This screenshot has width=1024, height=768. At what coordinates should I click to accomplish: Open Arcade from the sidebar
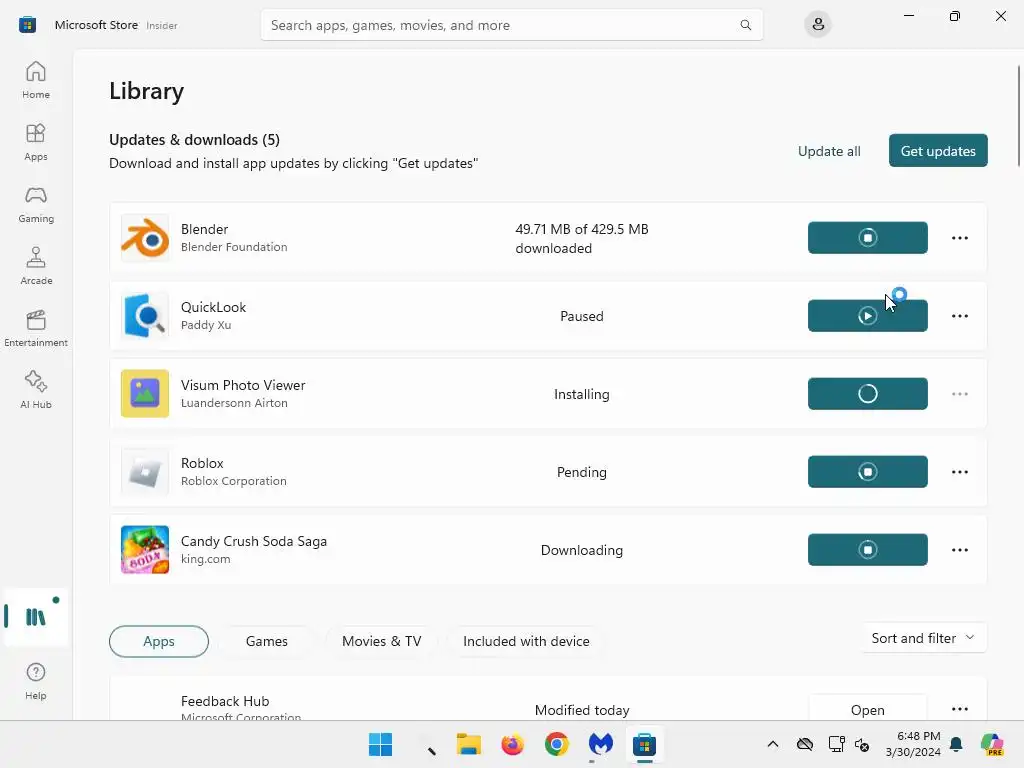tap(36, 266)
